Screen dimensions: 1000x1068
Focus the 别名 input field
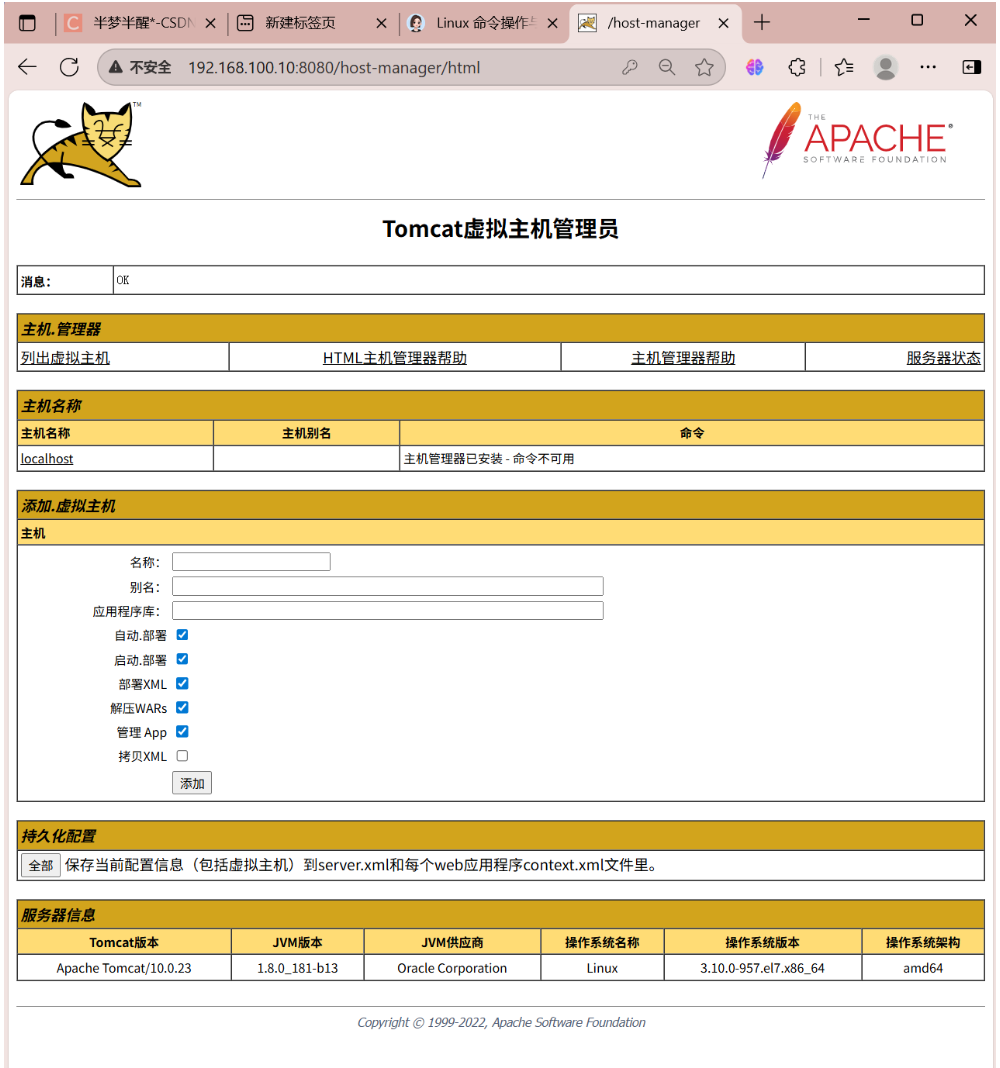pyautogui.click(x=388, y=586)
